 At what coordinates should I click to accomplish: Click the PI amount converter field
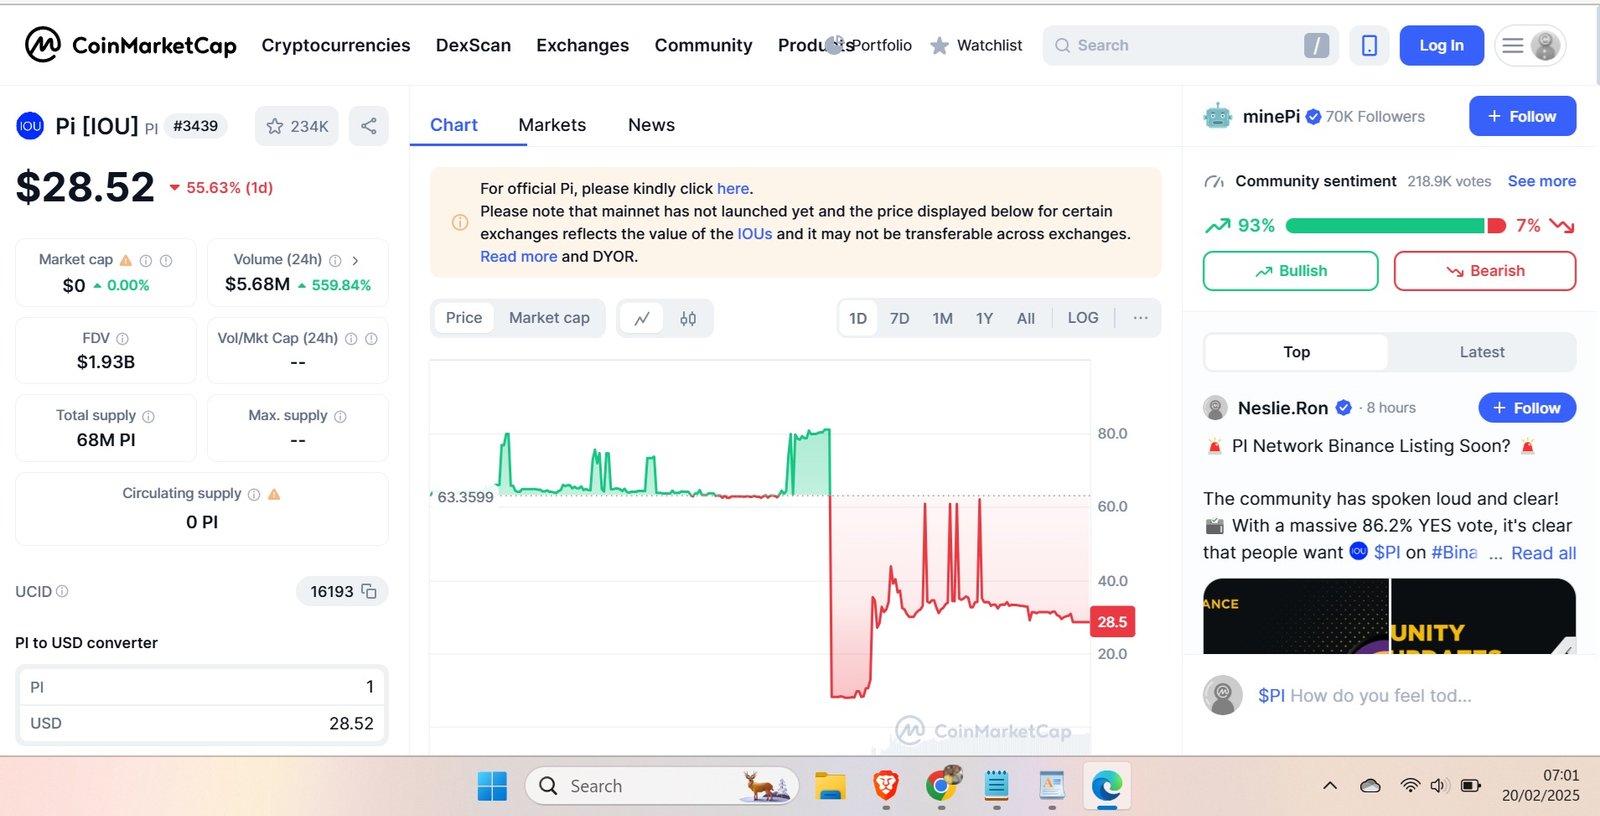coord(202,687)
